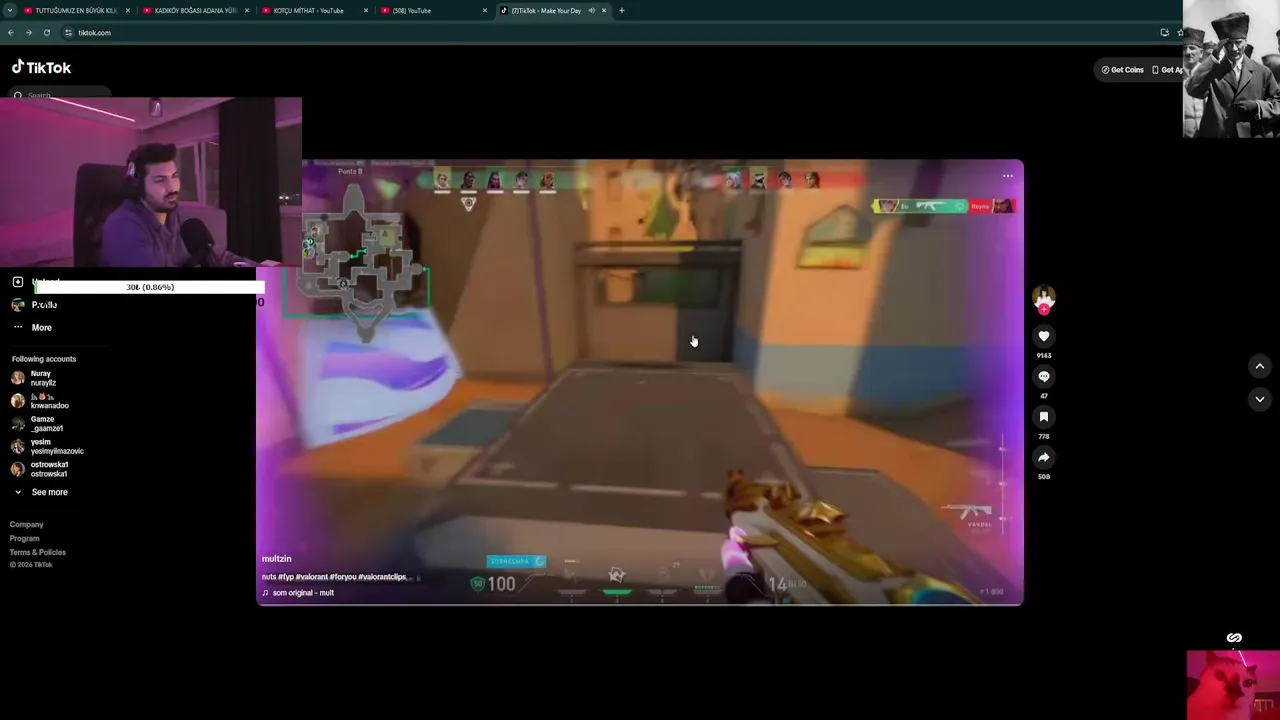Bookmark the video to favorites
1280x720 pixels.
click(x=1043, y=416)
